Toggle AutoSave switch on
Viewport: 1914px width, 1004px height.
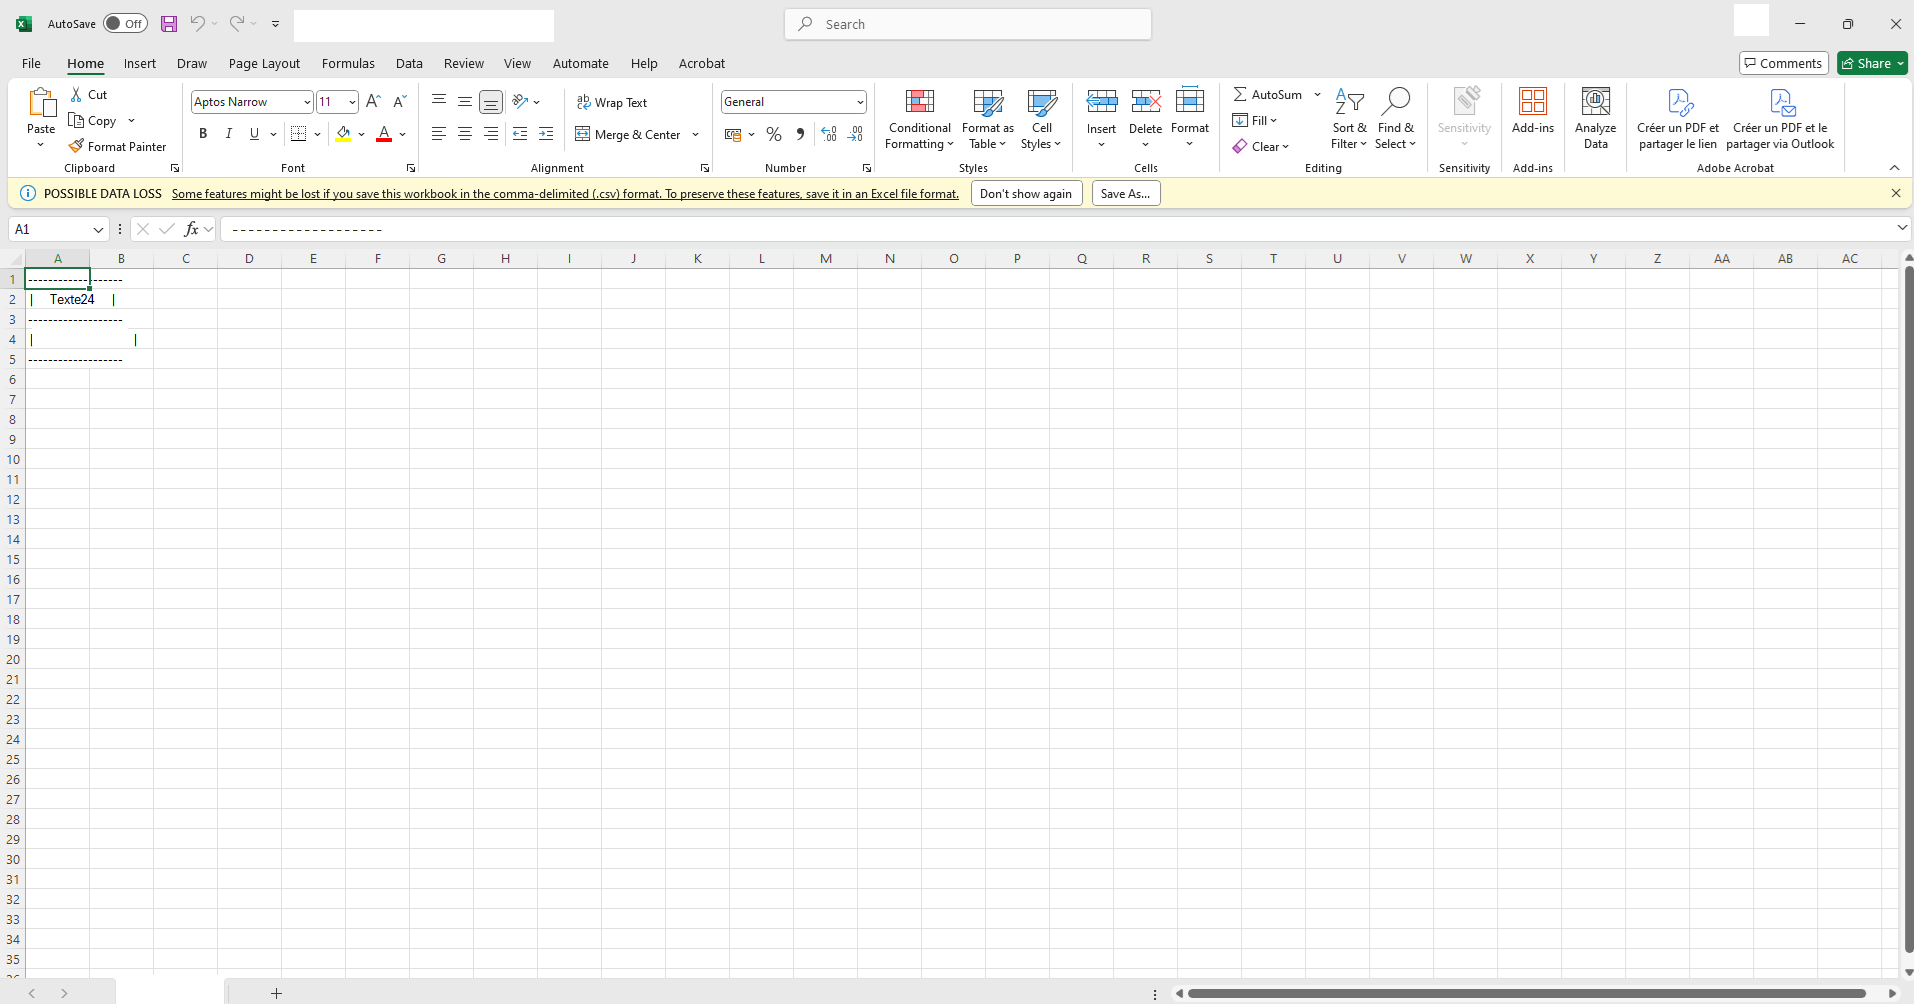click(125, 23)
